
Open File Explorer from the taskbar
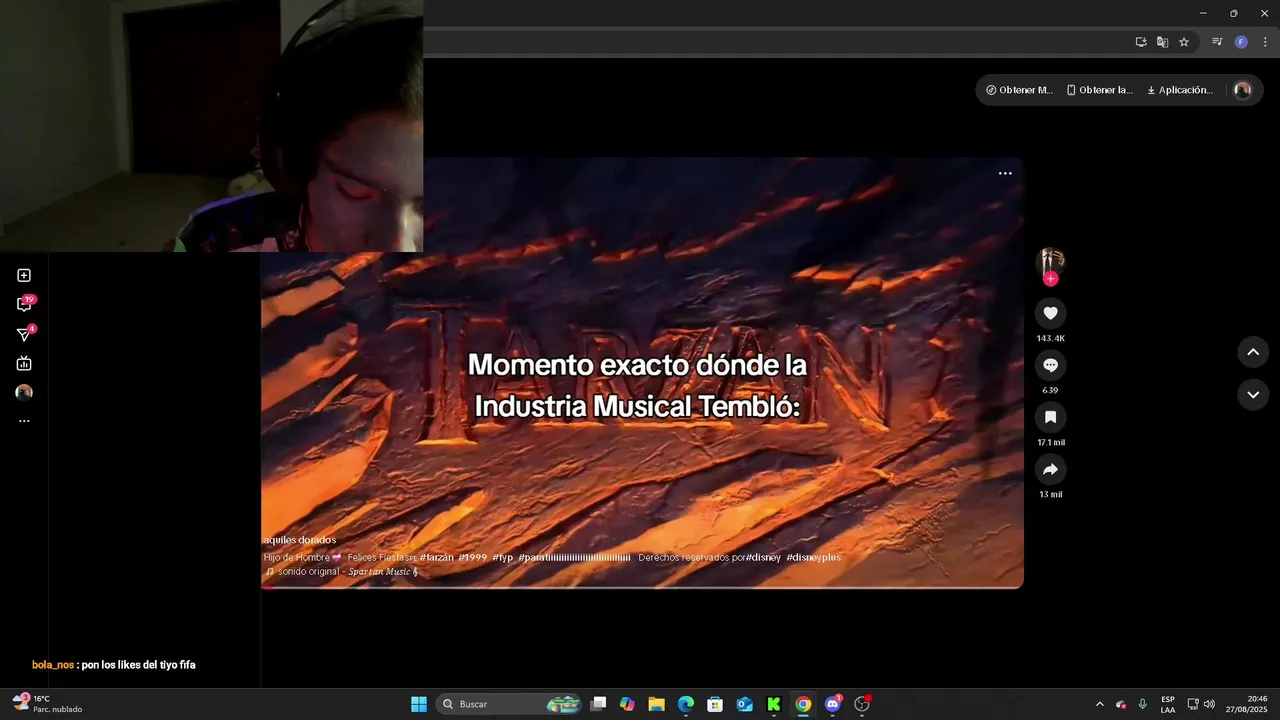656,704
